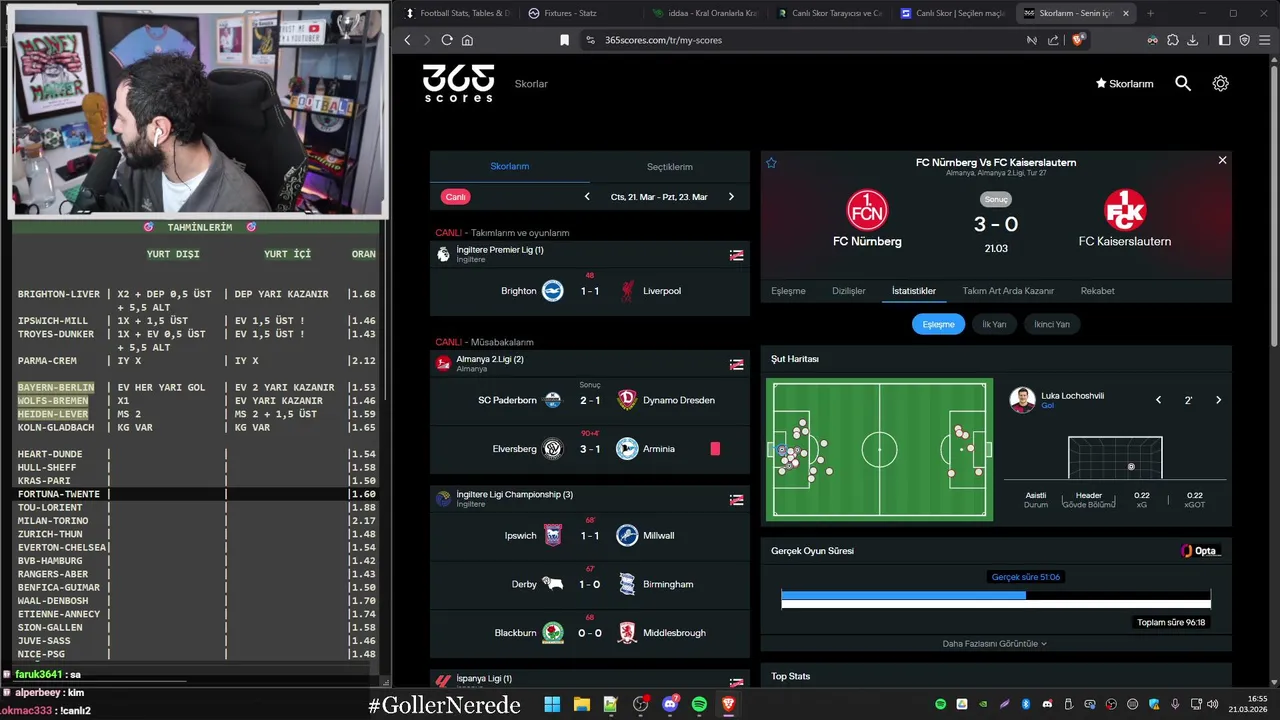
Task: Toggle the Canlı live filter
Action: [x=456, y=197]
